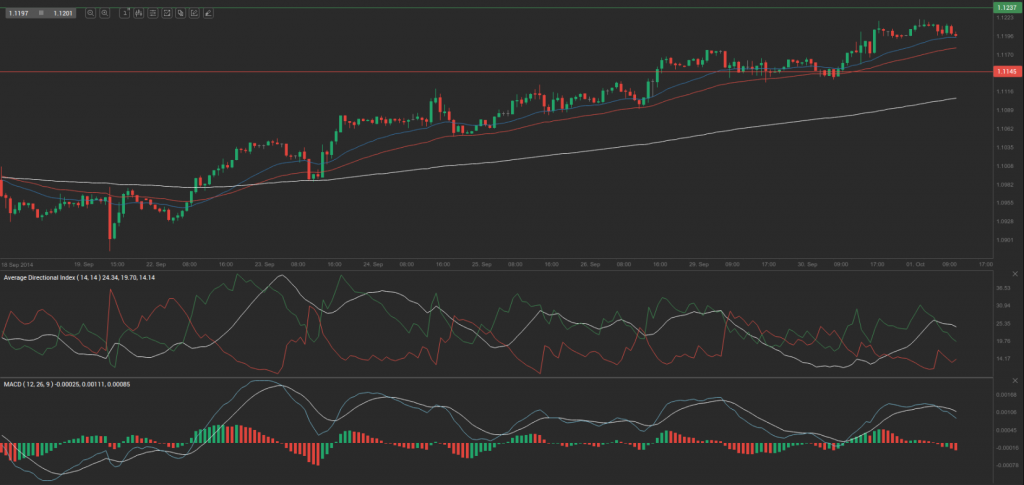Open the timeframe selector showing 1
Screen dimensions: 1024x485
pos(124,13)
